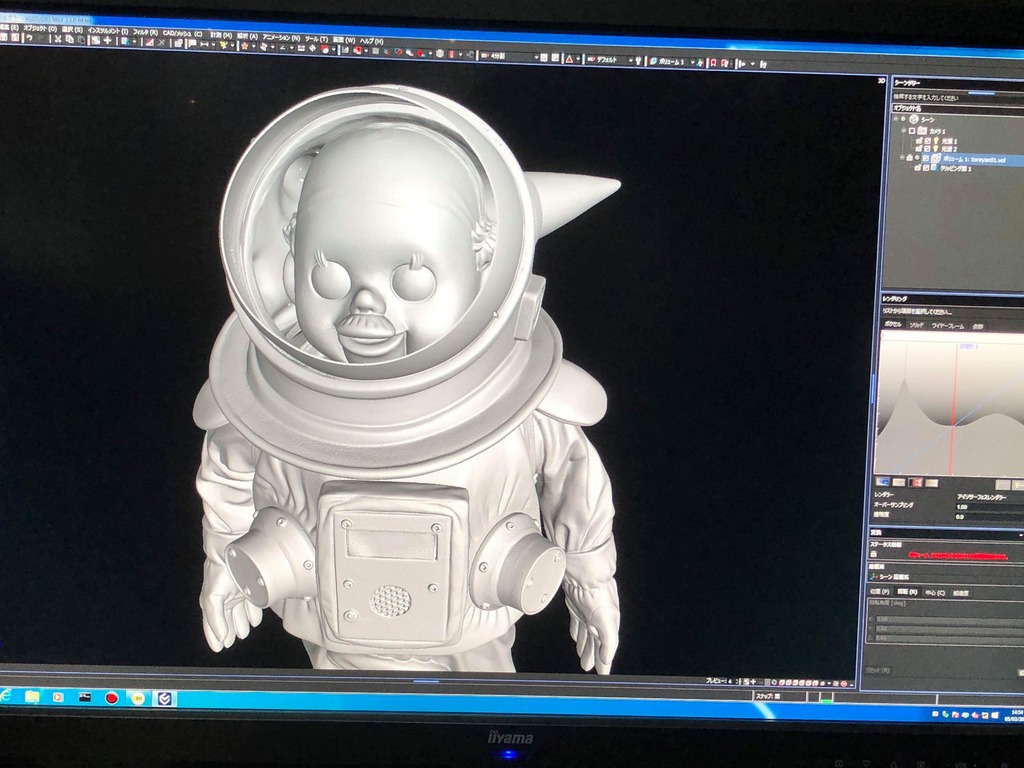1024x768 pixels.
Task: Toggle the クリッピング面 1 checkbox
Action: coord(926,168)
